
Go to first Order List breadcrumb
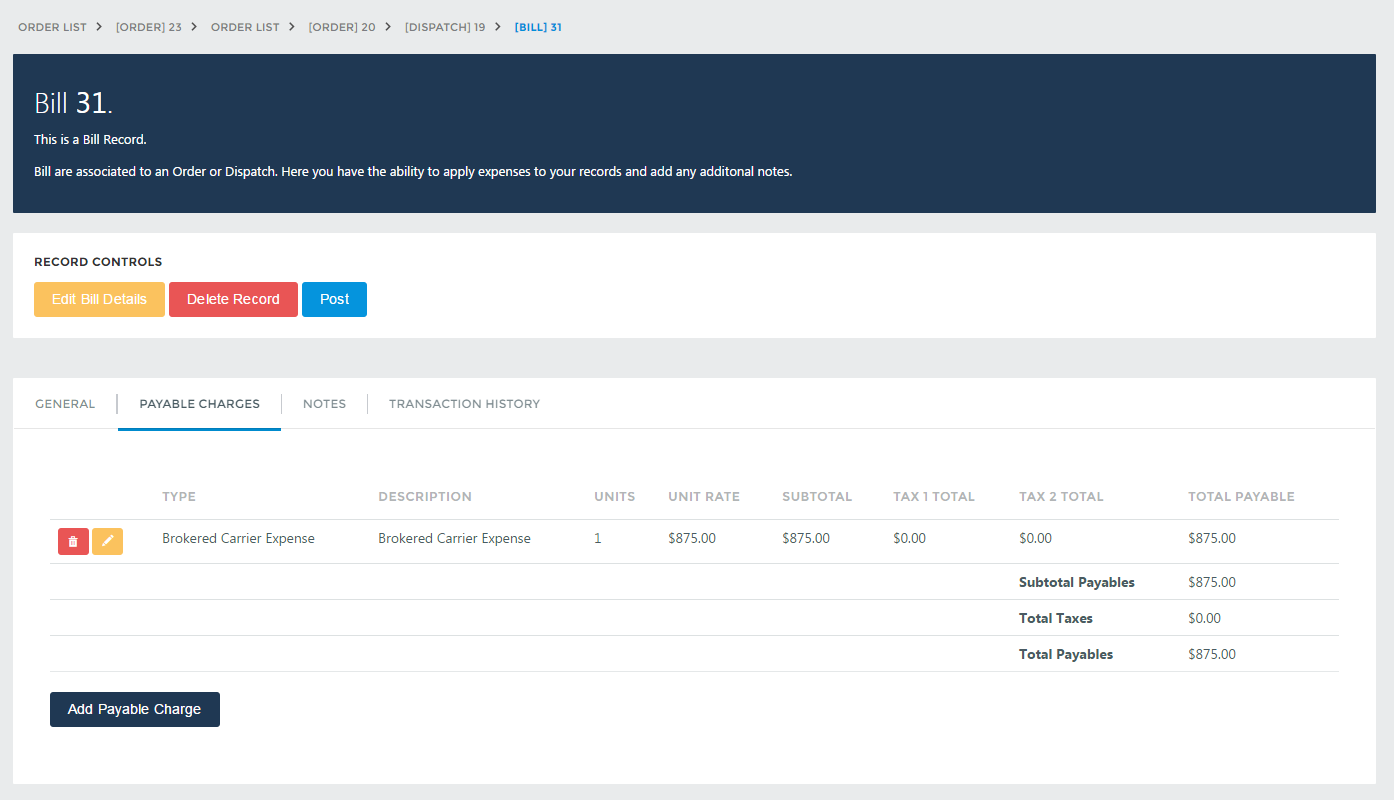point(52,27)
